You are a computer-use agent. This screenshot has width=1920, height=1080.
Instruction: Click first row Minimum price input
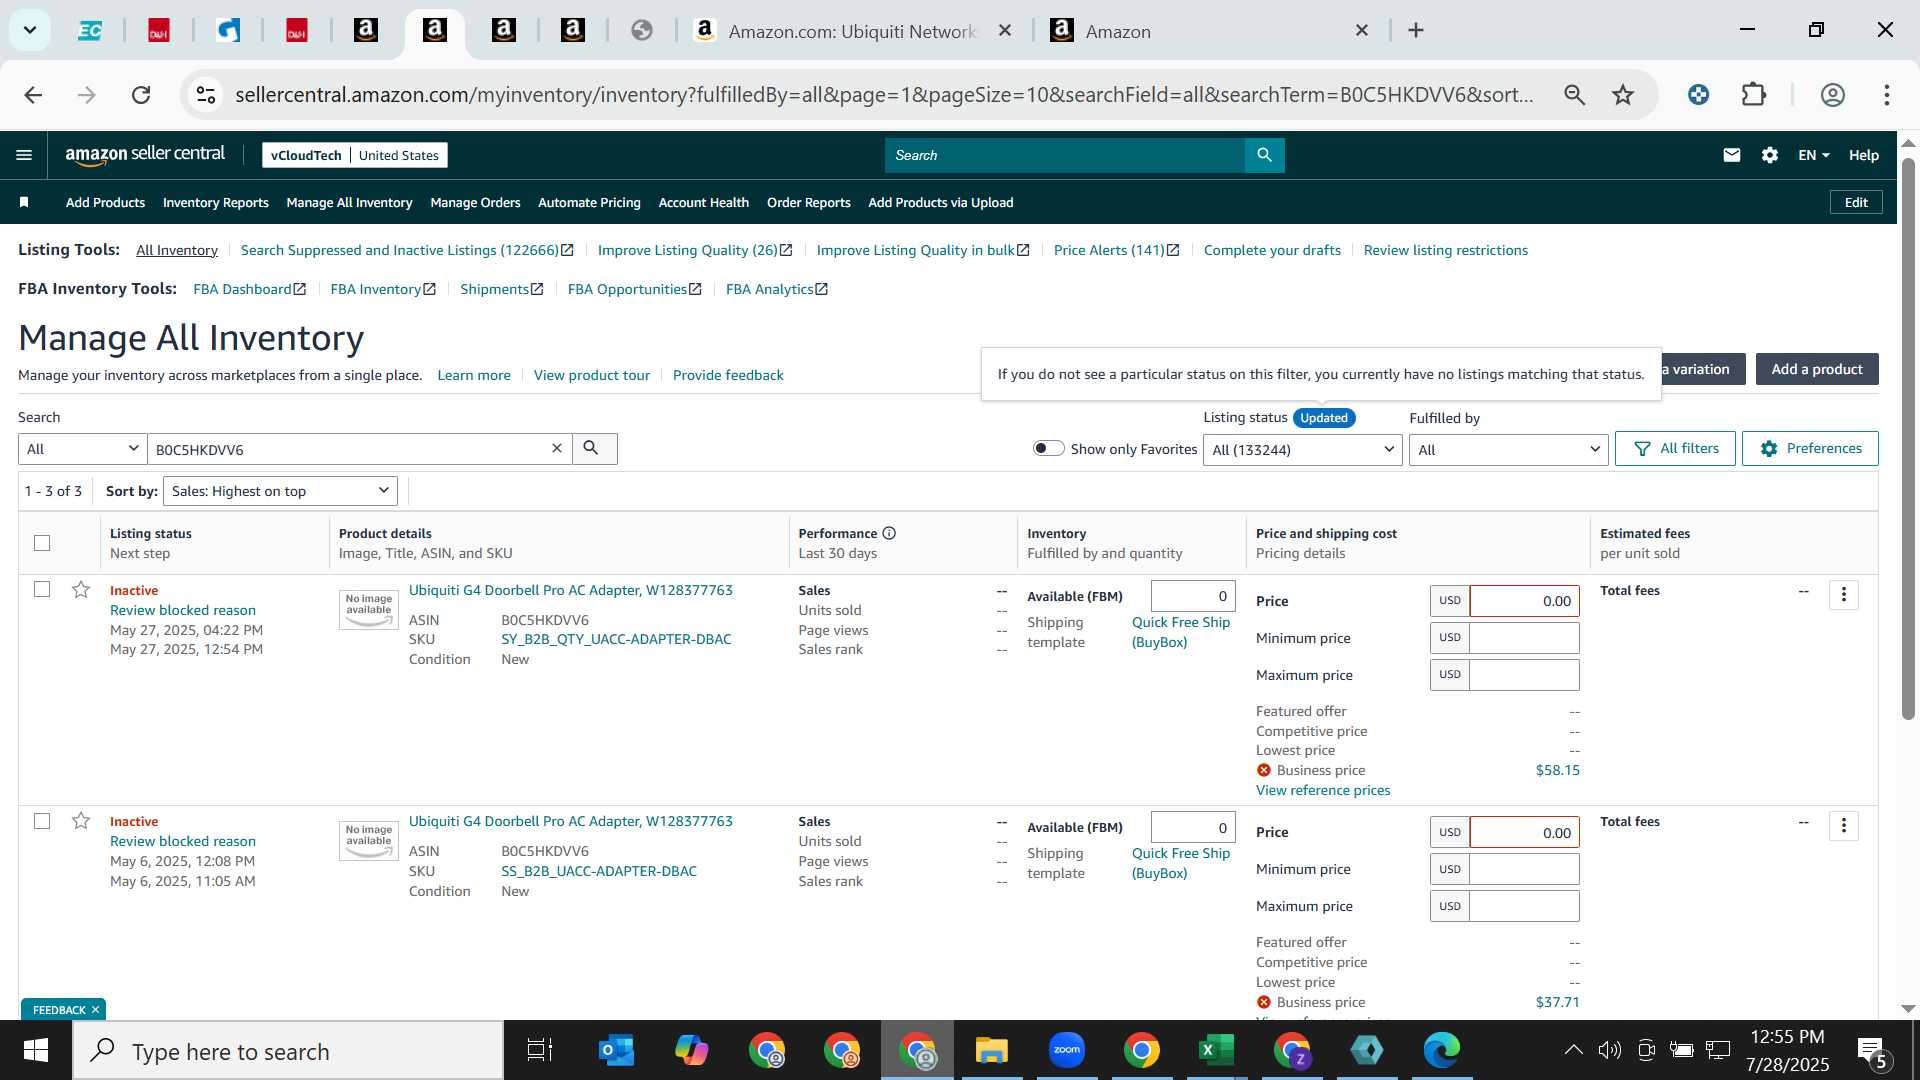coord(1524,638)
